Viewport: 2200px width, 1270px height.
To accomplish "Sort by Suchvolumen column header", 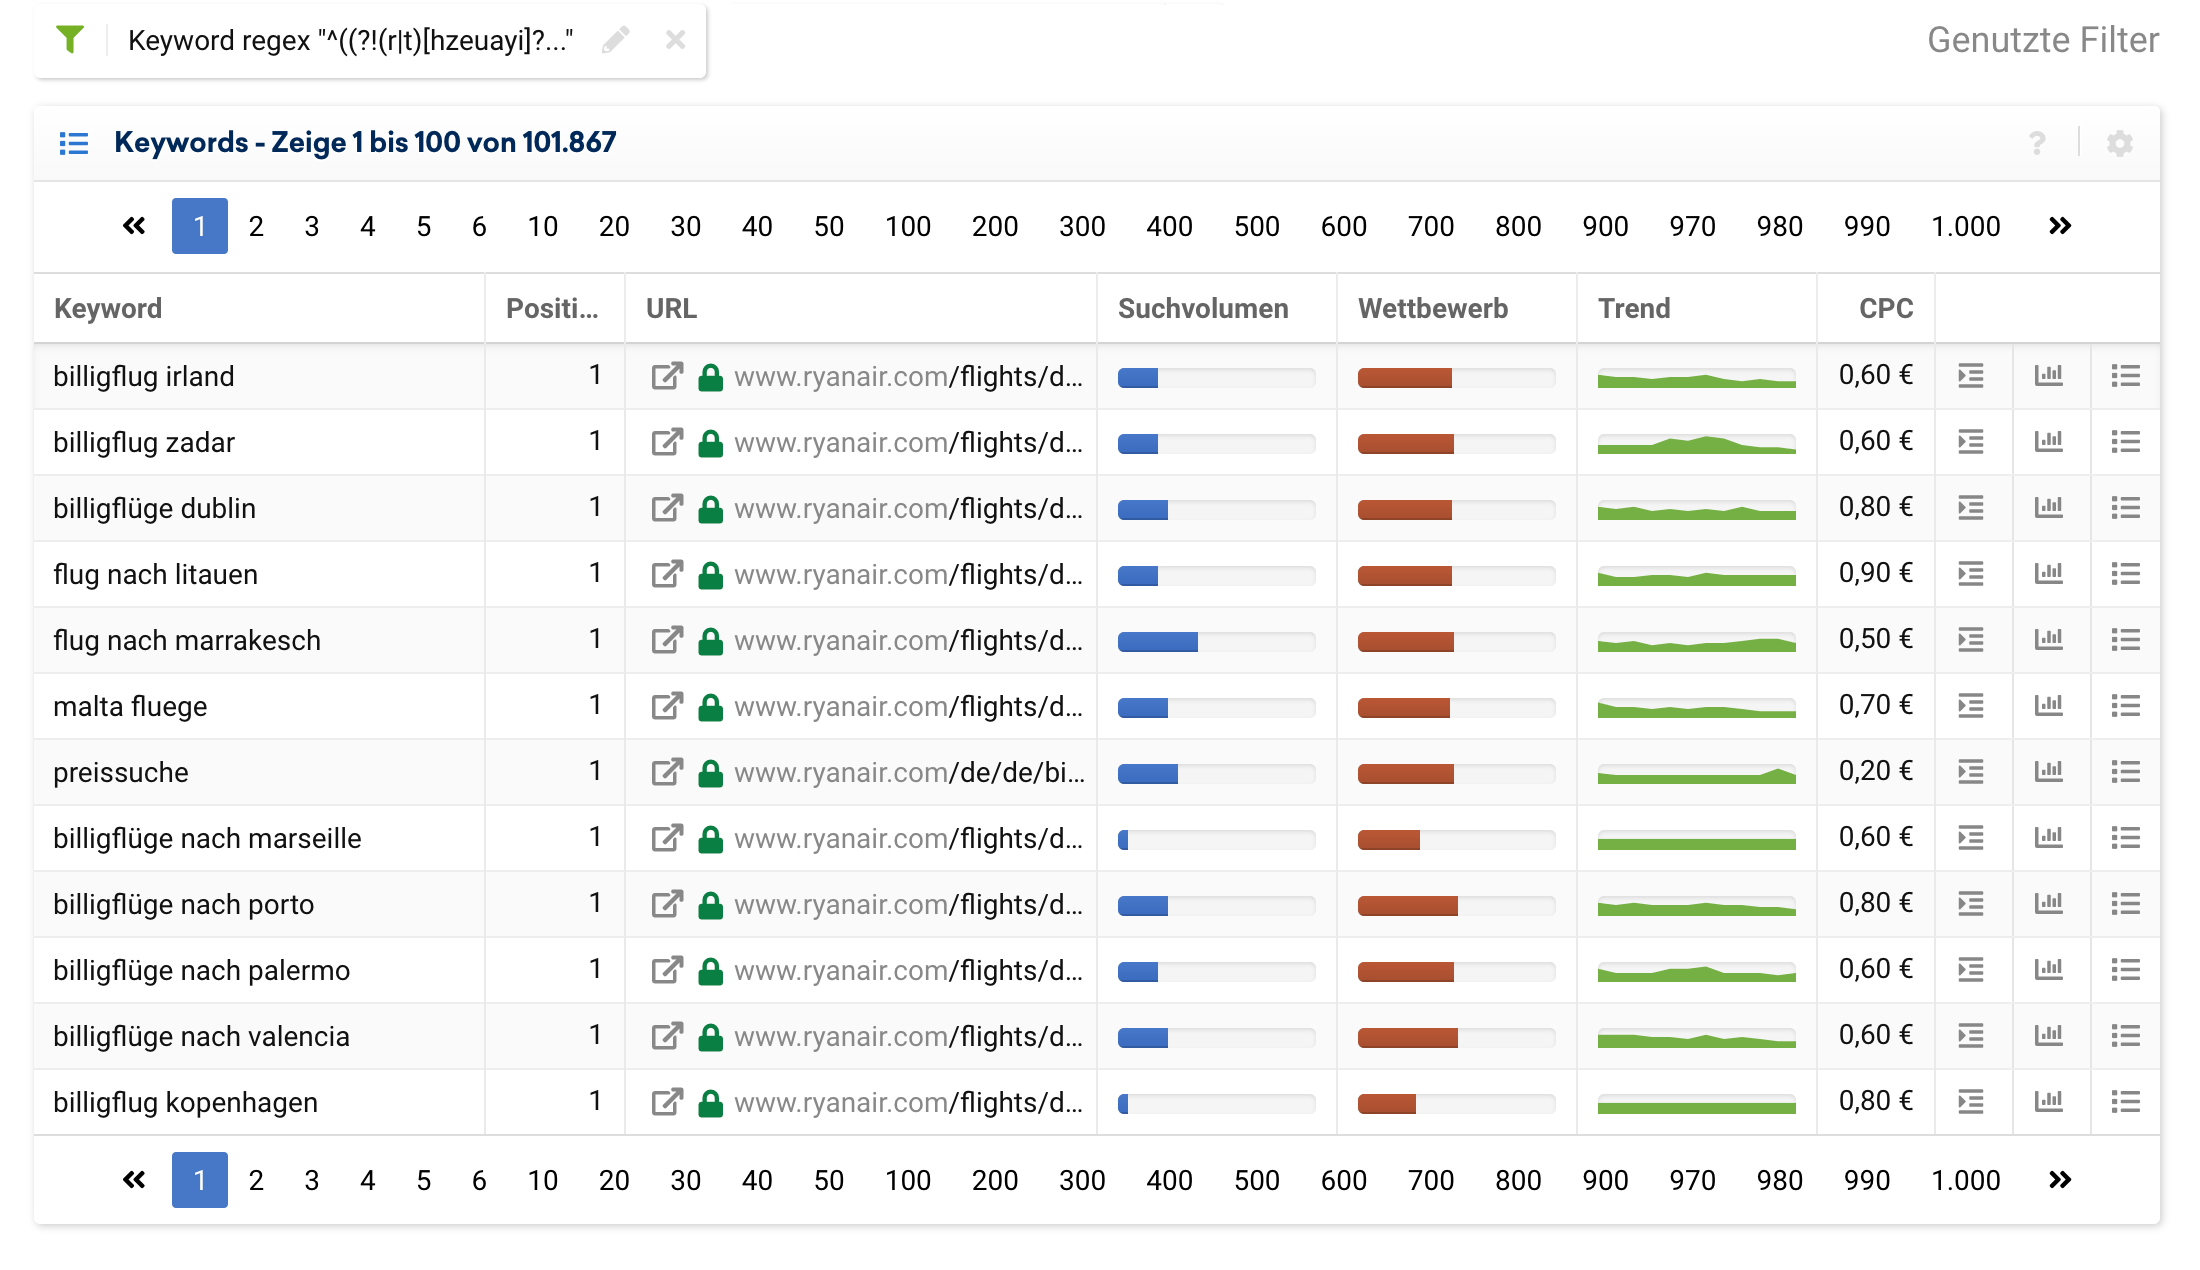I will [1202, 308].
